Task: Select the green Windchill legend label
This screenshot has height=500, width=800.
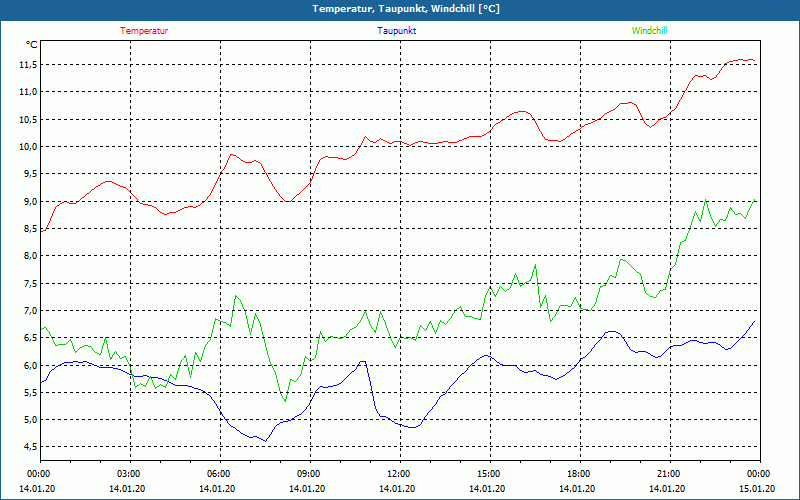Action: (649, 31)
